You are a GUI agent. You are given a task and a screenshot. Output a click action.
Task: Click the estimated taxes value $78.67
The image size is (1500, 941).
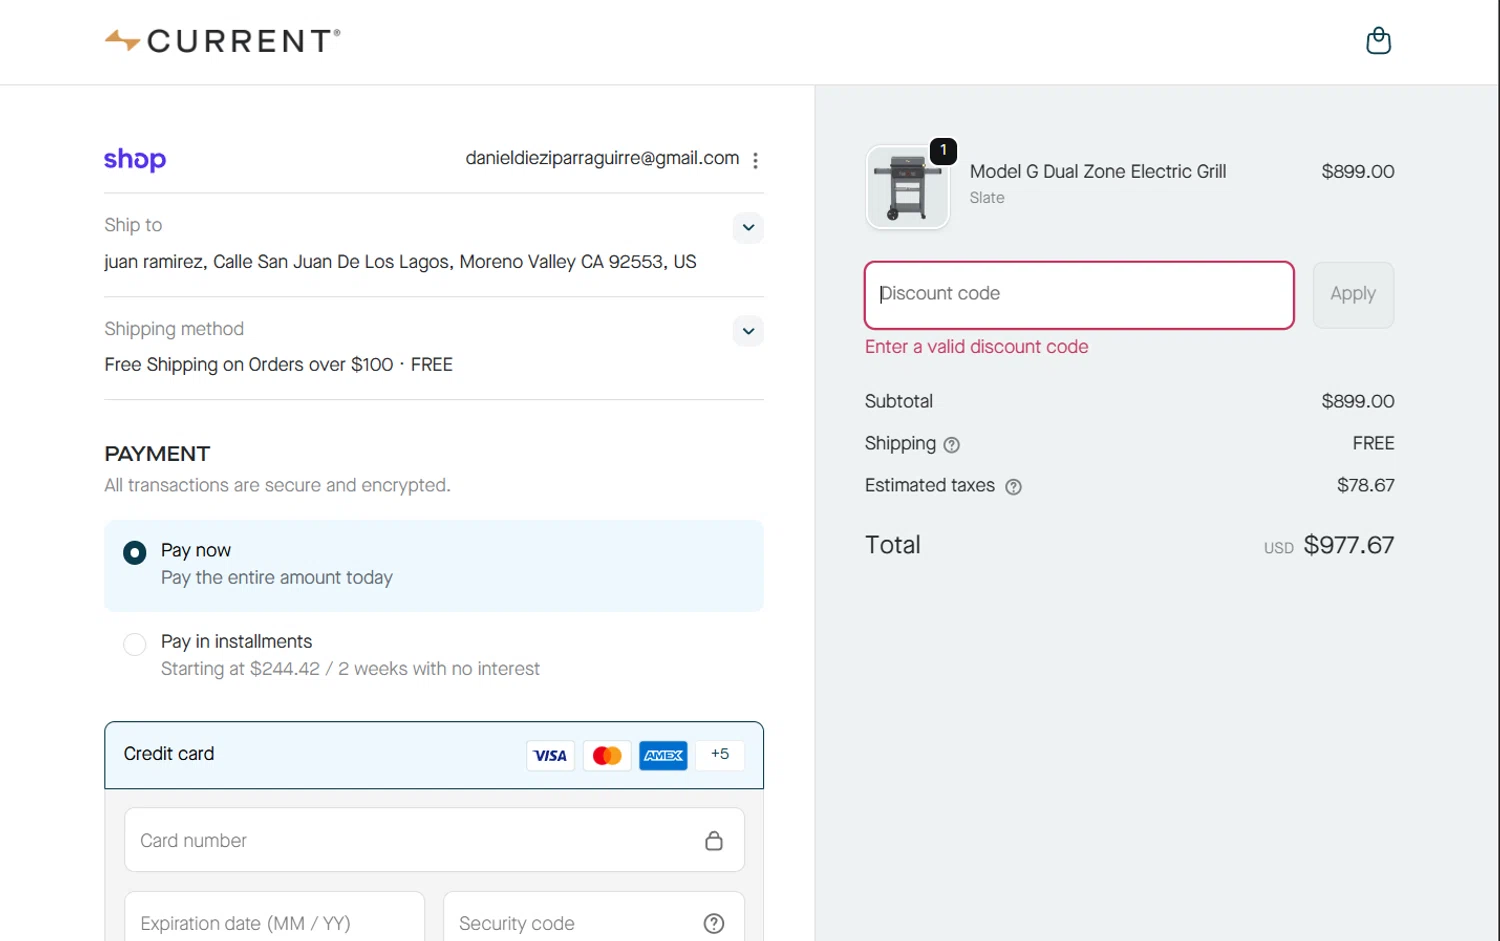[1366, 485]
